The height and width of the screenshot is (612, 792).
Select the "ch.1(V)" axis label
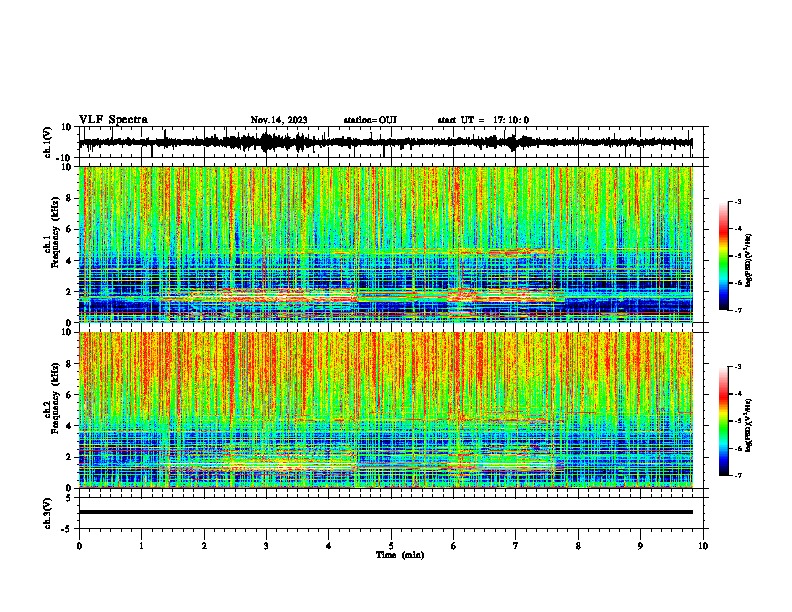[x=48, y=142]
